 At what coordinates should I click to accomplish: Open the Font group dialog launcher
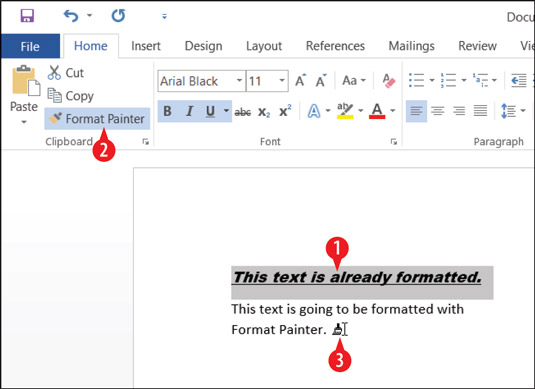[394, 142]
